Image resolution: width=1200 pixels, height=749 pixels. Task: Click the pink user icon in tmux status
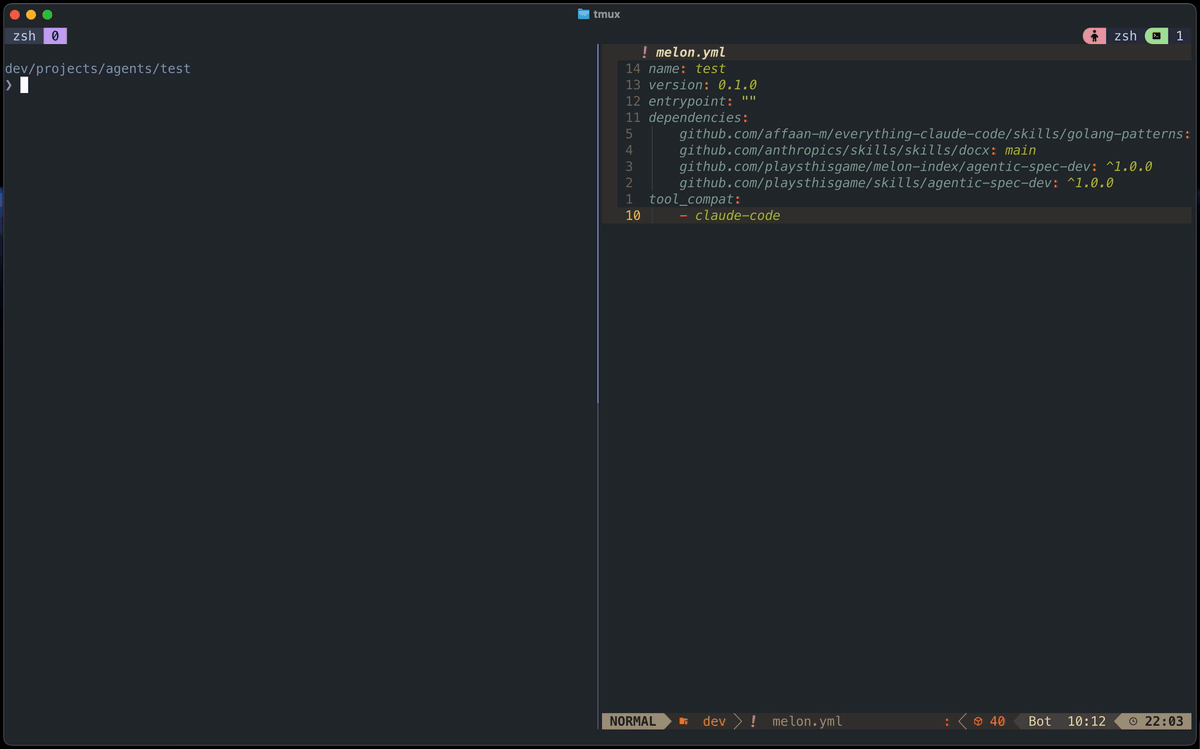click(x=1094, y=36)
